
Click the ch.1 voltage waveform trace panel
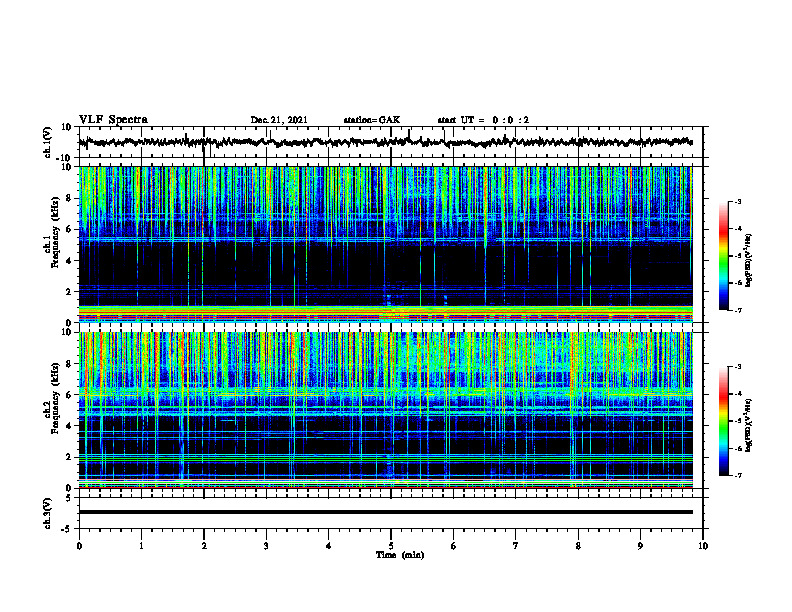coord(390,142)
